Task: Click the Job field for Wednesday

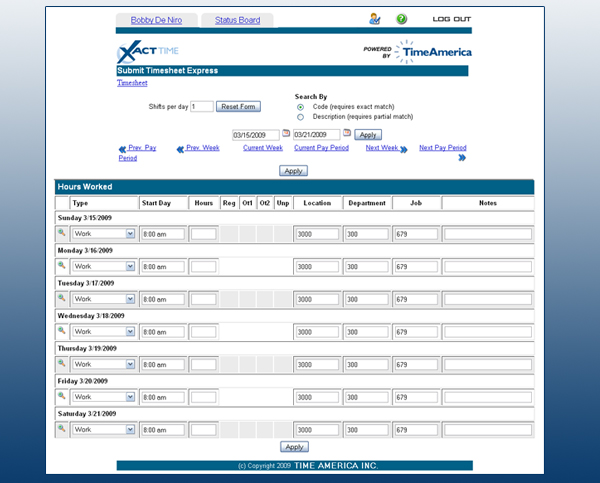Action: [416, 332]
